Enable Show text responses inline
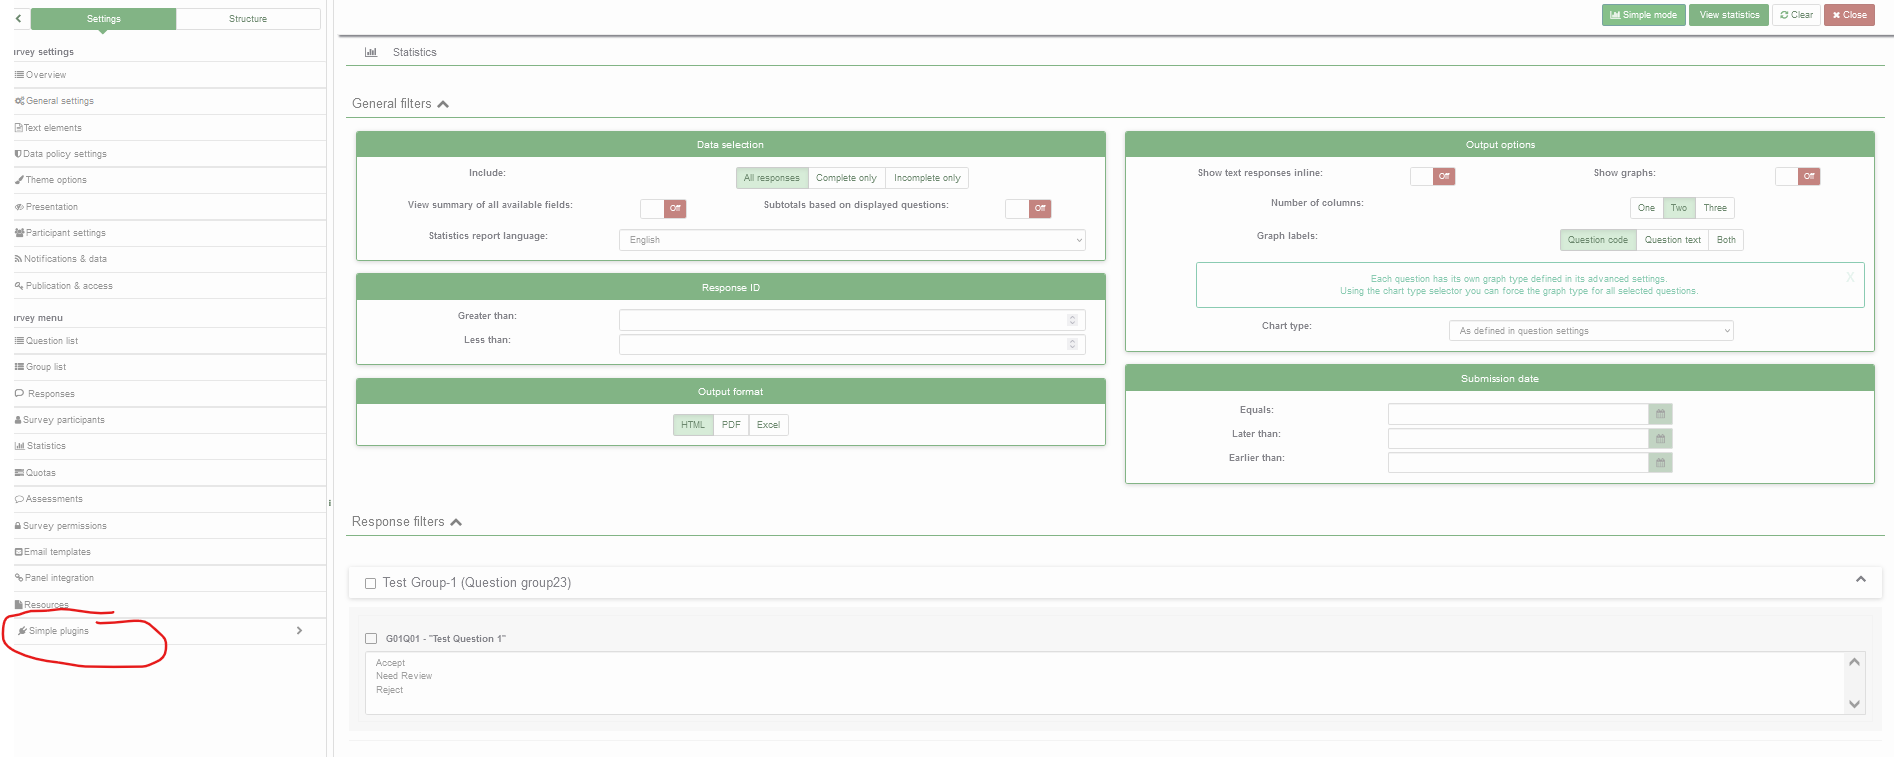The image size is (1894, 757). [1432, 176]
